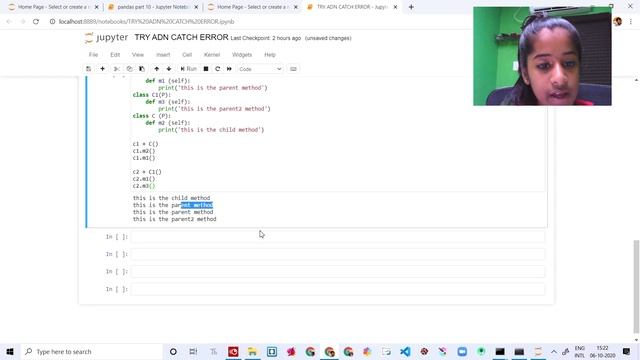Move the selected cell down
640x360 pixels.
[x=169, y=69]
